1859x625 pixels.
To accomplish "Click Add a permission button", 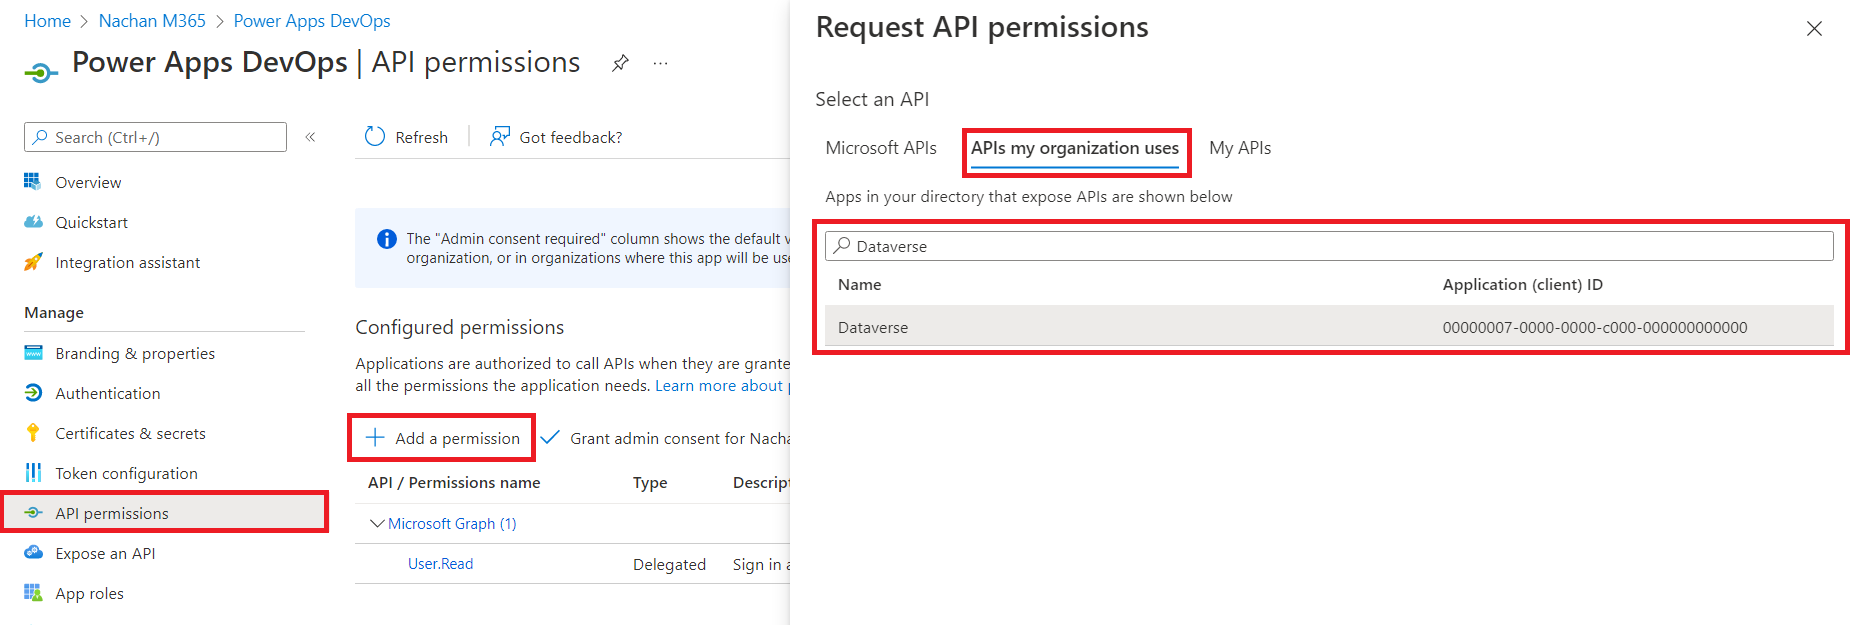I will point(442,438).
